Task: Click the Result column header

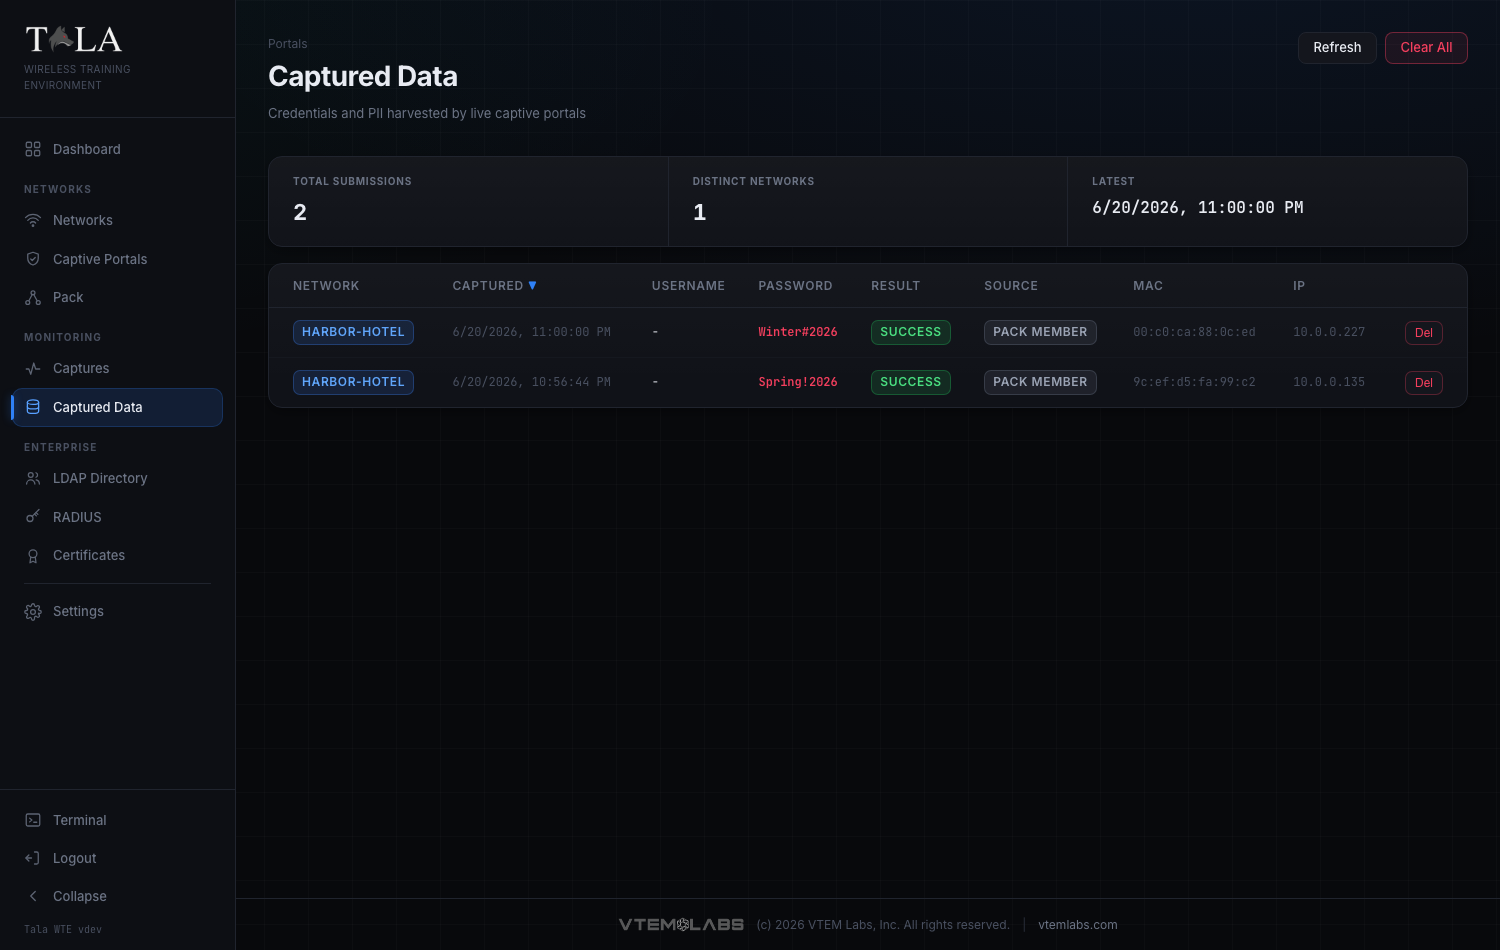Action: tap(895, 286)
